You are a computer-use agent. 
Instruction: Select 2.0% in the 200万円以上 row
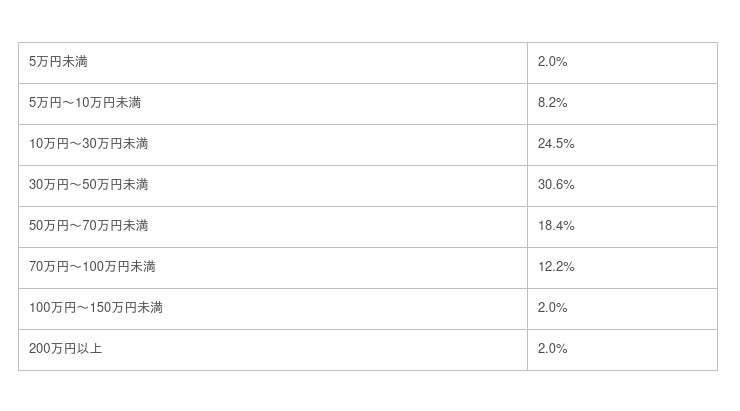coord(552,349)
